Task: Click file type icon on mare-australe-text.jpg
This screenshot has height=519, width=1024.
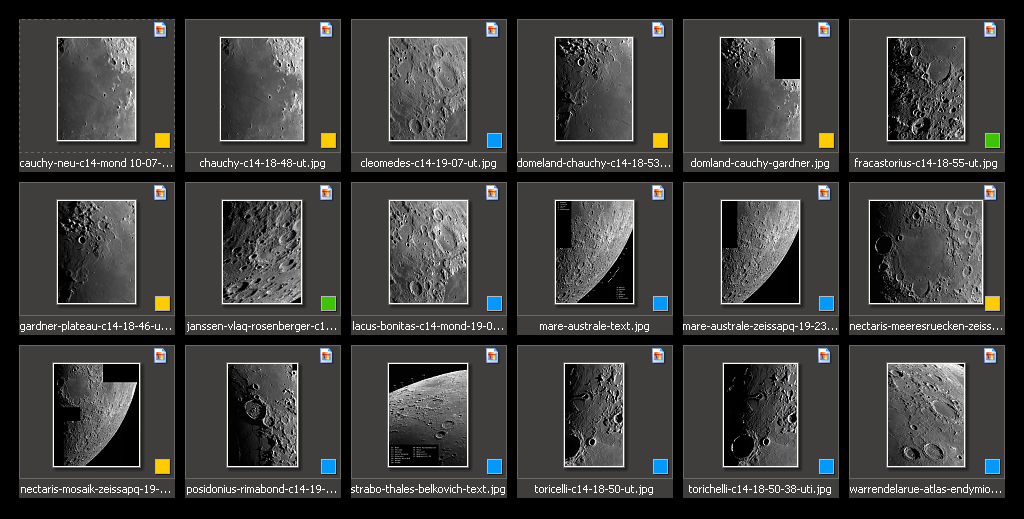Action: tap(658, 192)
